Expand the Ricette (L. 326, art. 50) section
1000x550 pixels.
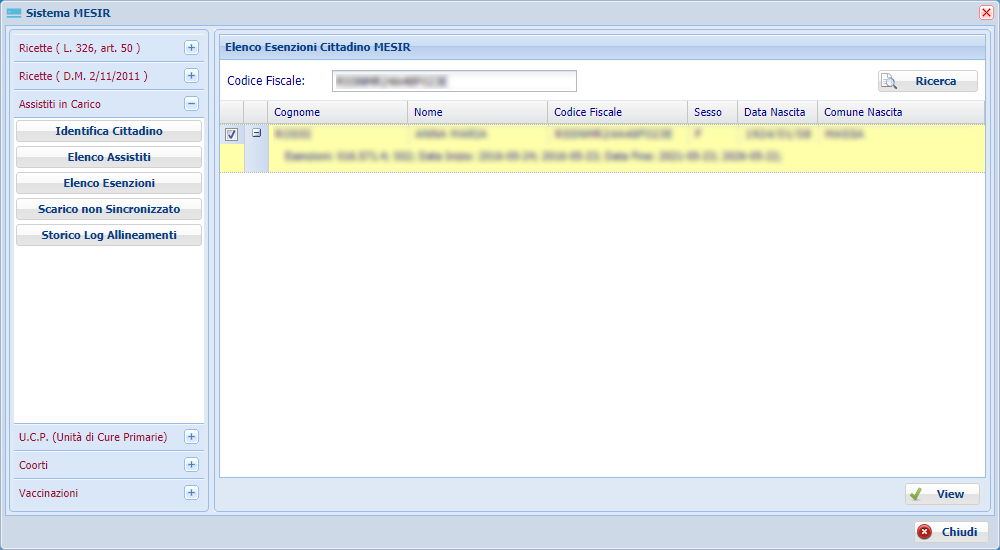(x=191, y=48)
